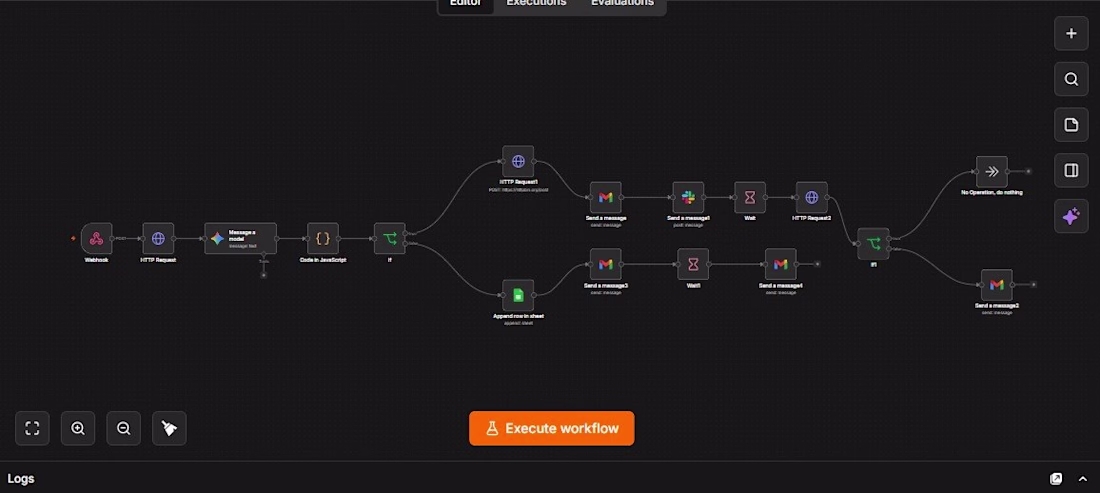Expand the Logs panel chevron
The image size is (1100, 493).
click(x=1082, y=479)
